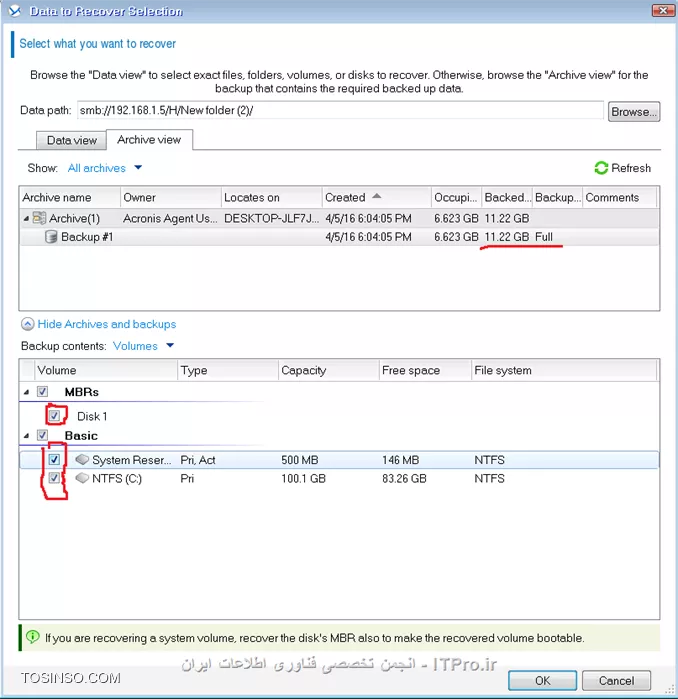Image resolution: width=678 pixels, height=699 pixels.
Task: Sort by the Created column header
Action: pyautogui.click(x=376, y=197)
